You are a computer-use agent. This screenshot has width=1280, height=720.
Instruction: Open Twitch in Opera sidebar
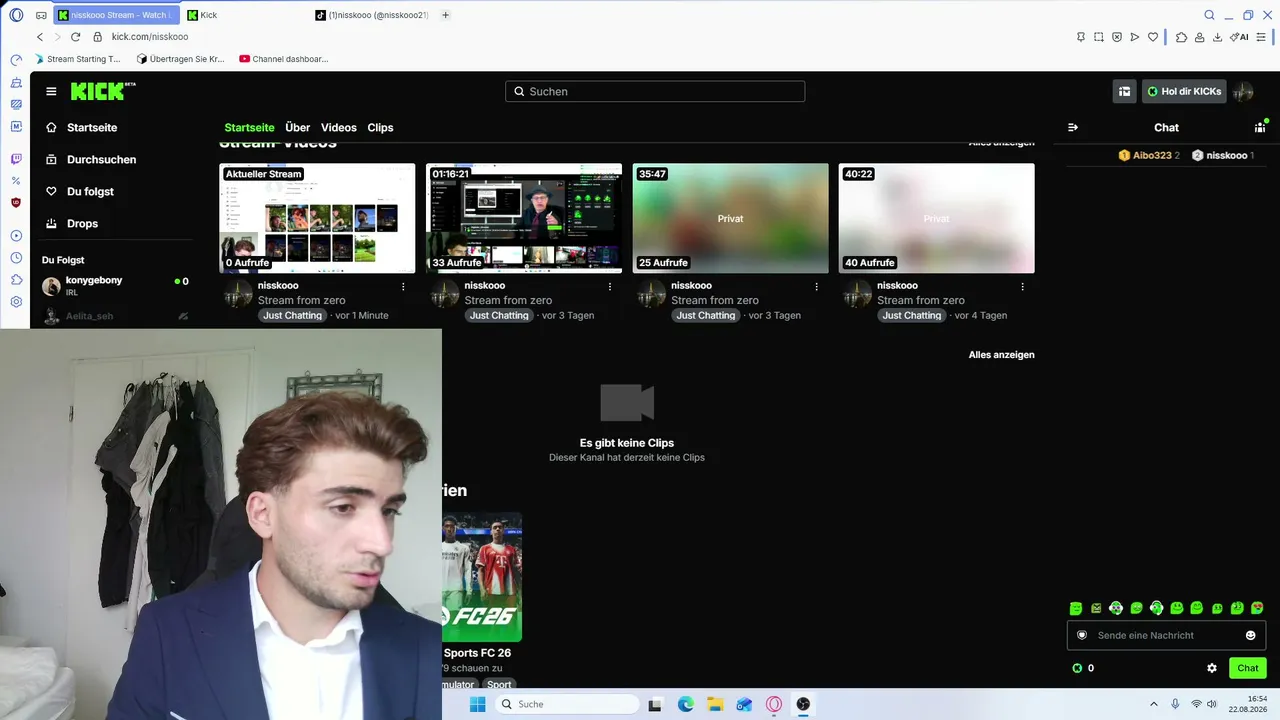16,159
